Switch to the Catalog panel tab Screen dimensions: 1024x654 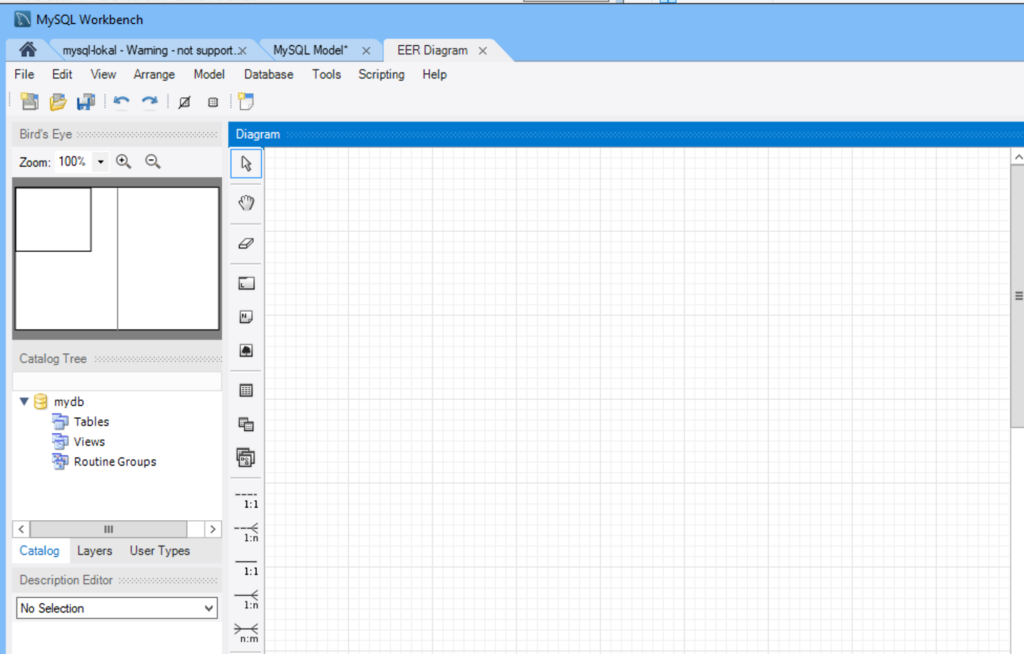click(x=39, y=551)
